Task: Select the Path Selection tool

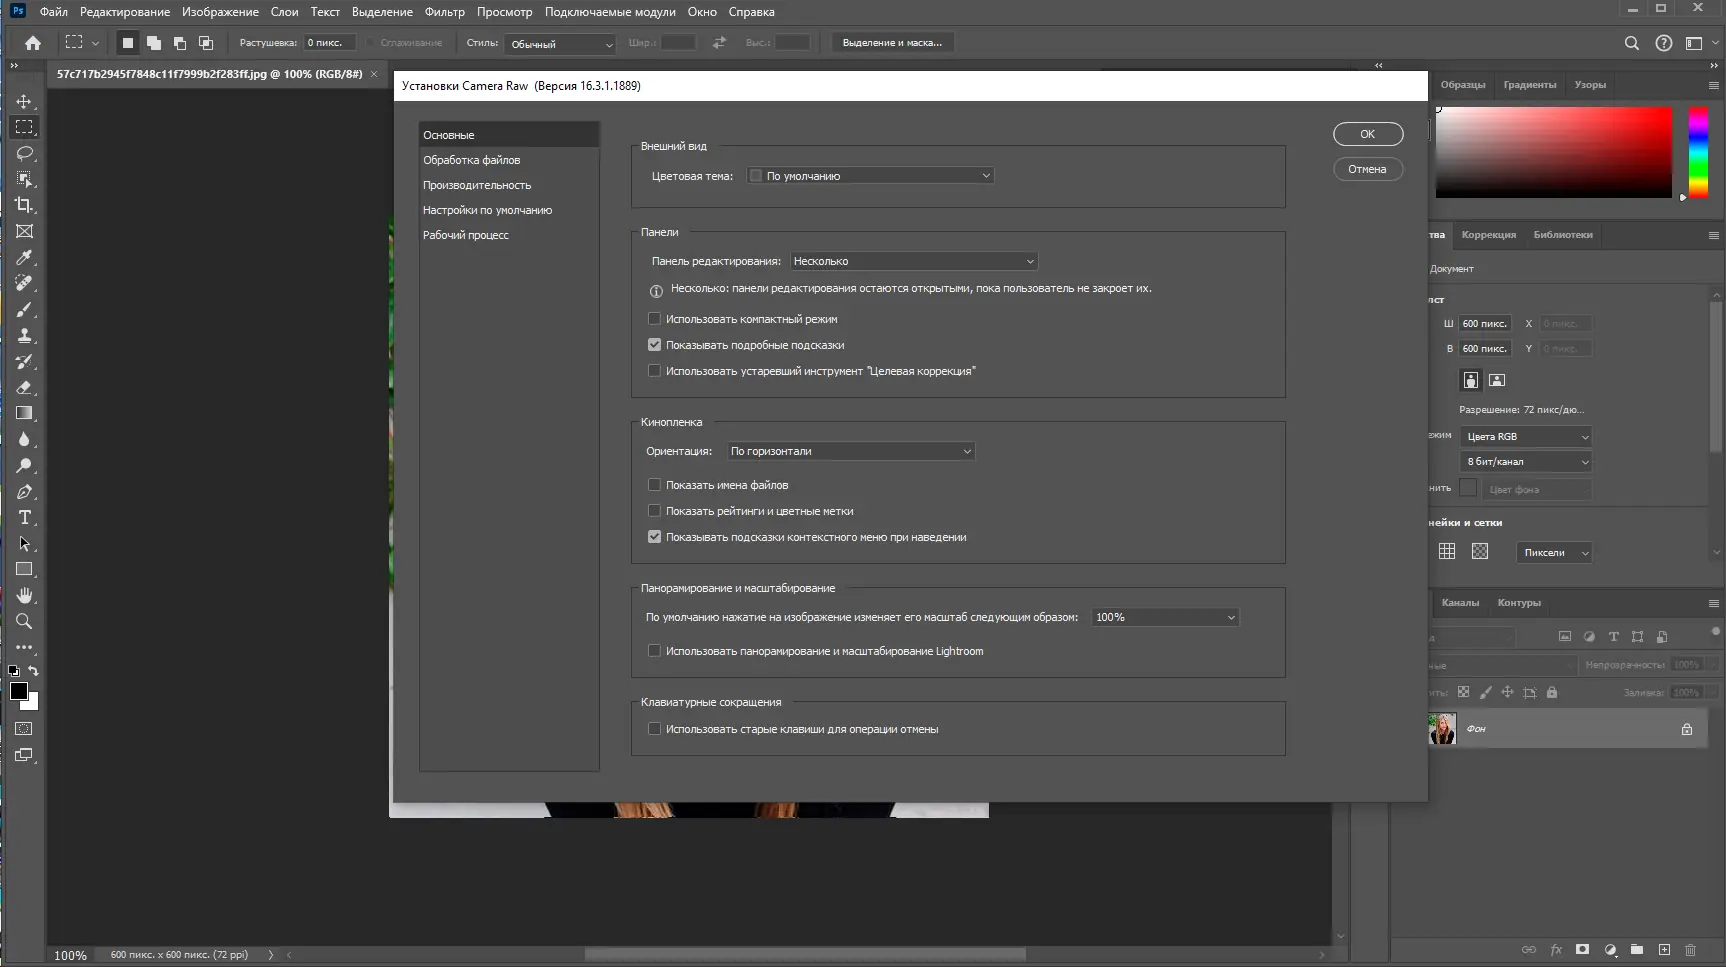Action: 24,543
